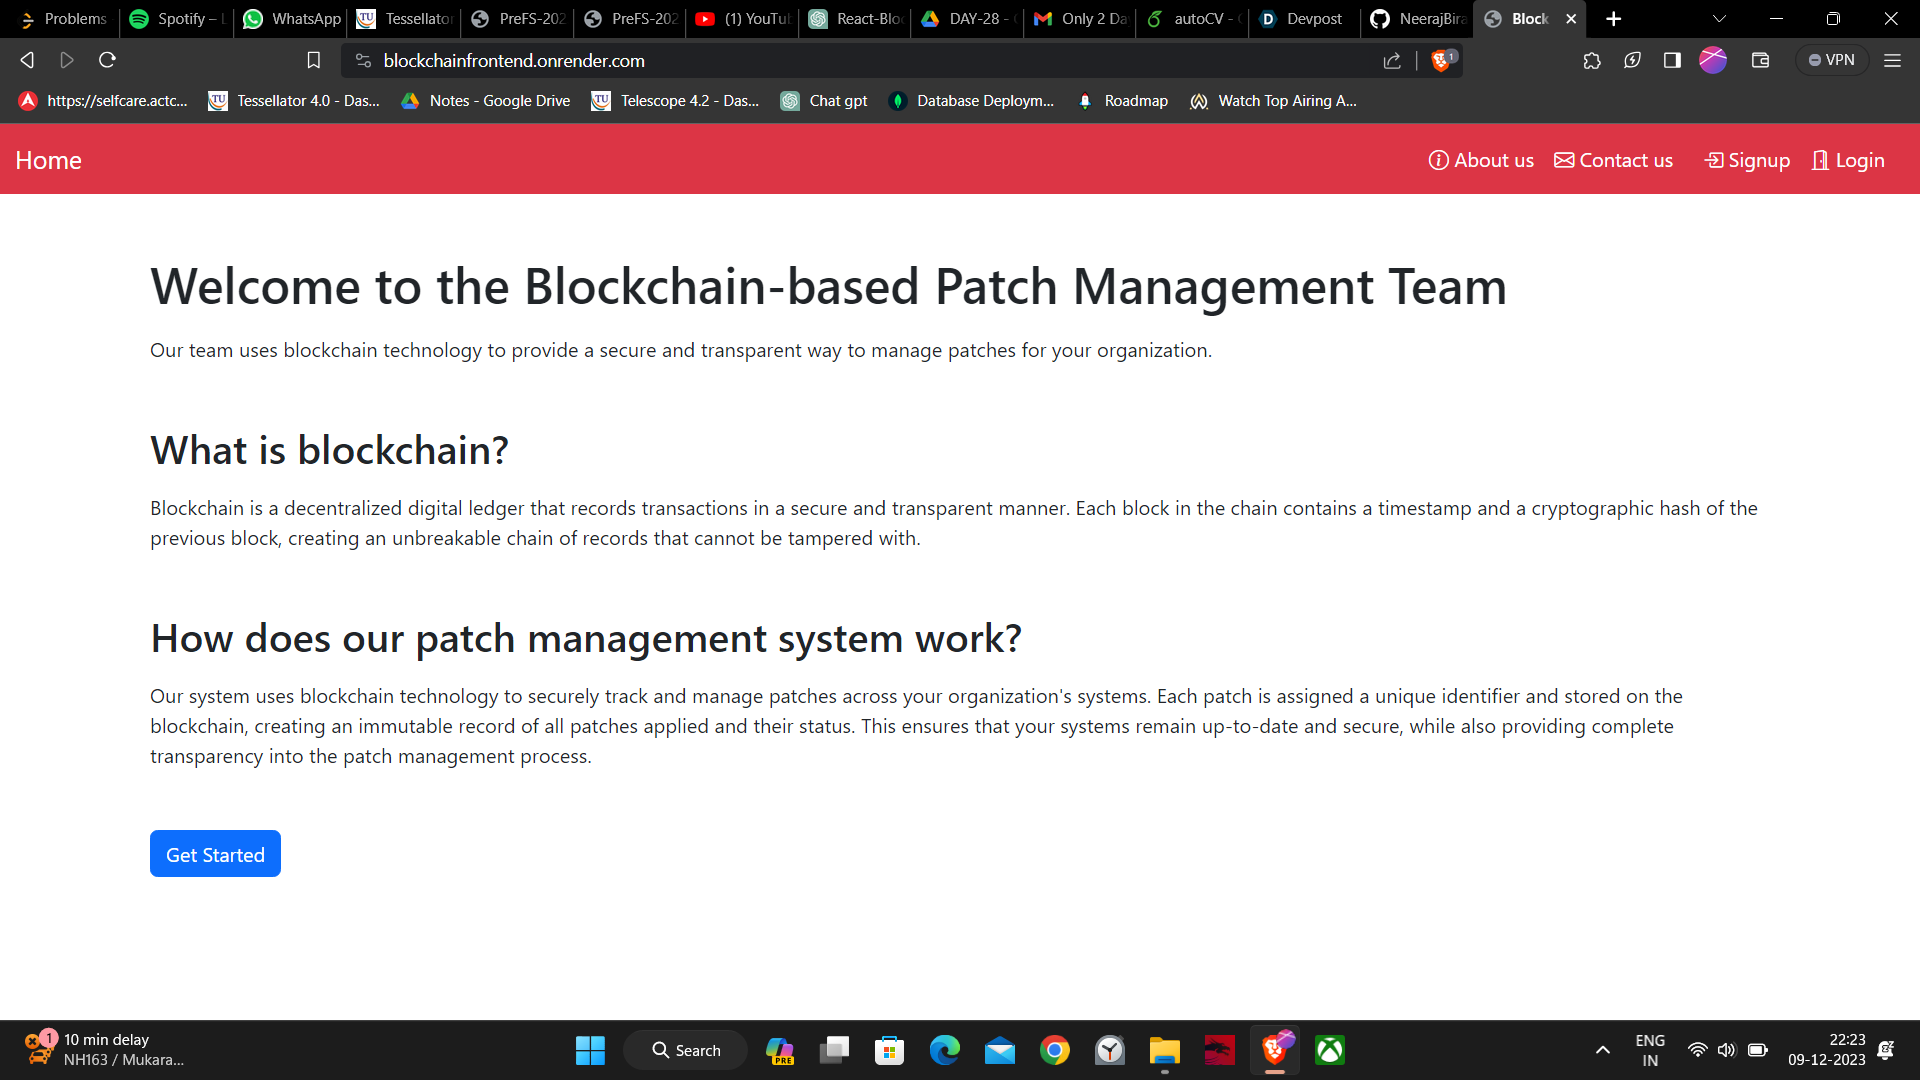Switch to the Devpost tab

pos(1304,19)
